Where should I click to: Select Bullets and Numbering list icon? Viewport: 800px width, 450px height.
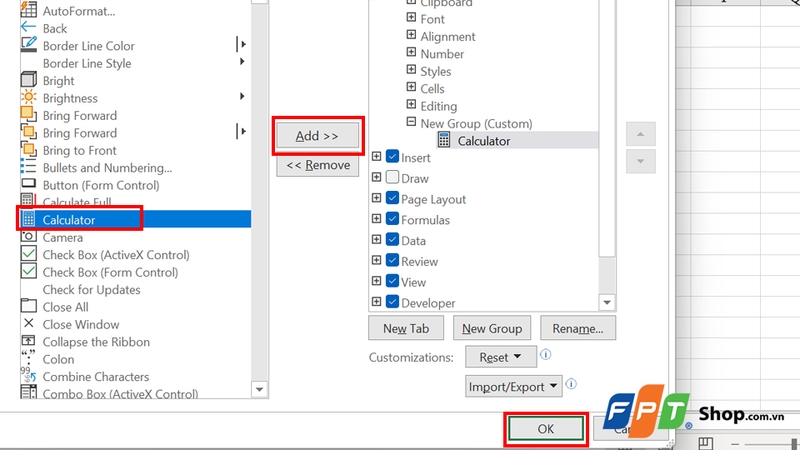point(29,167)
